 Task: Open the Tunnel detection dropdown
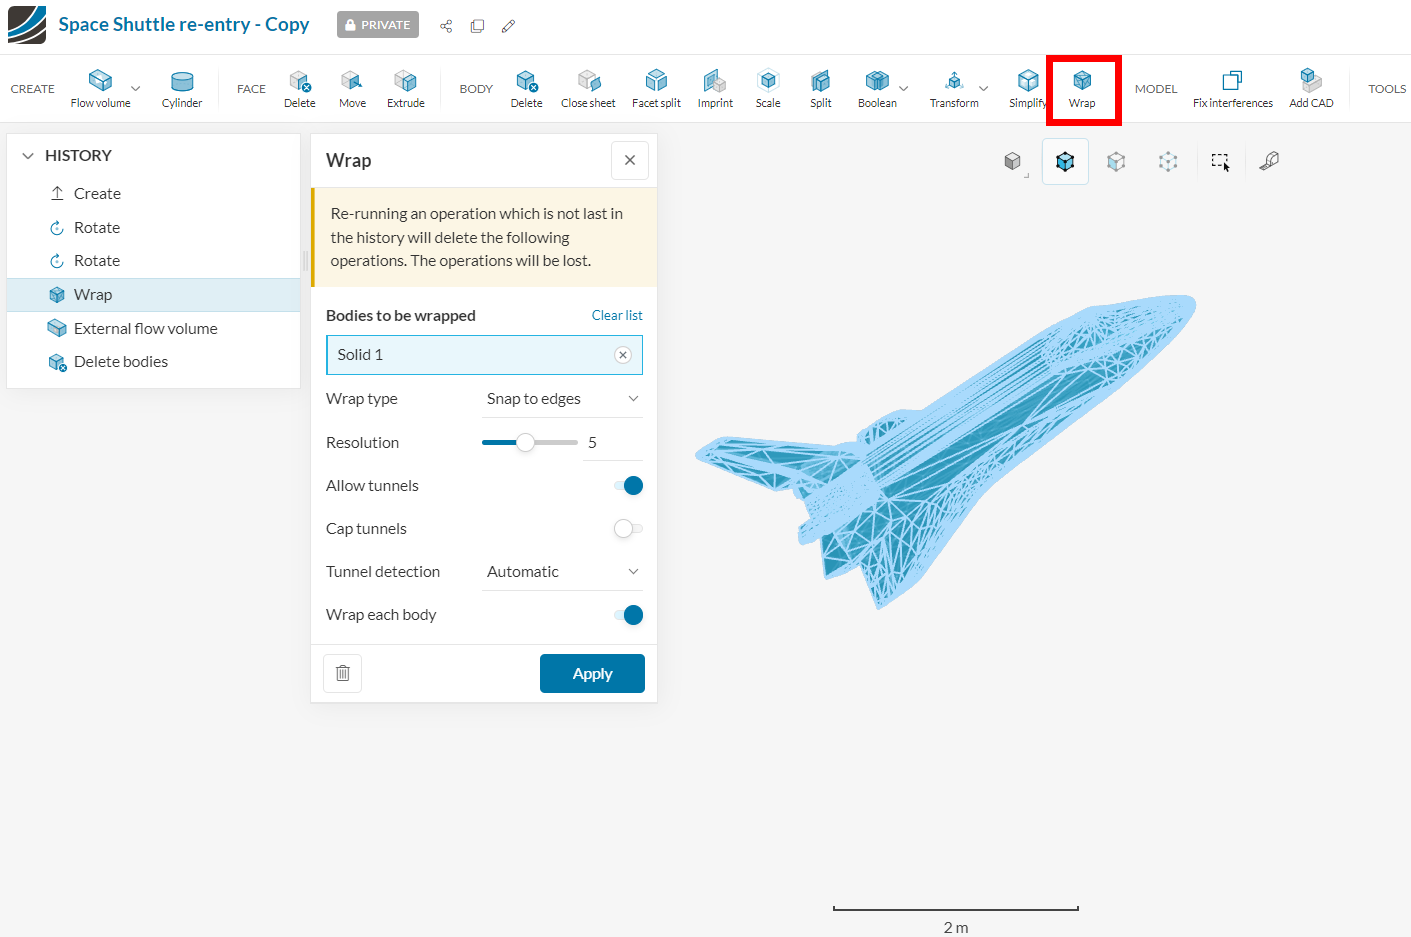pos(562,571)
